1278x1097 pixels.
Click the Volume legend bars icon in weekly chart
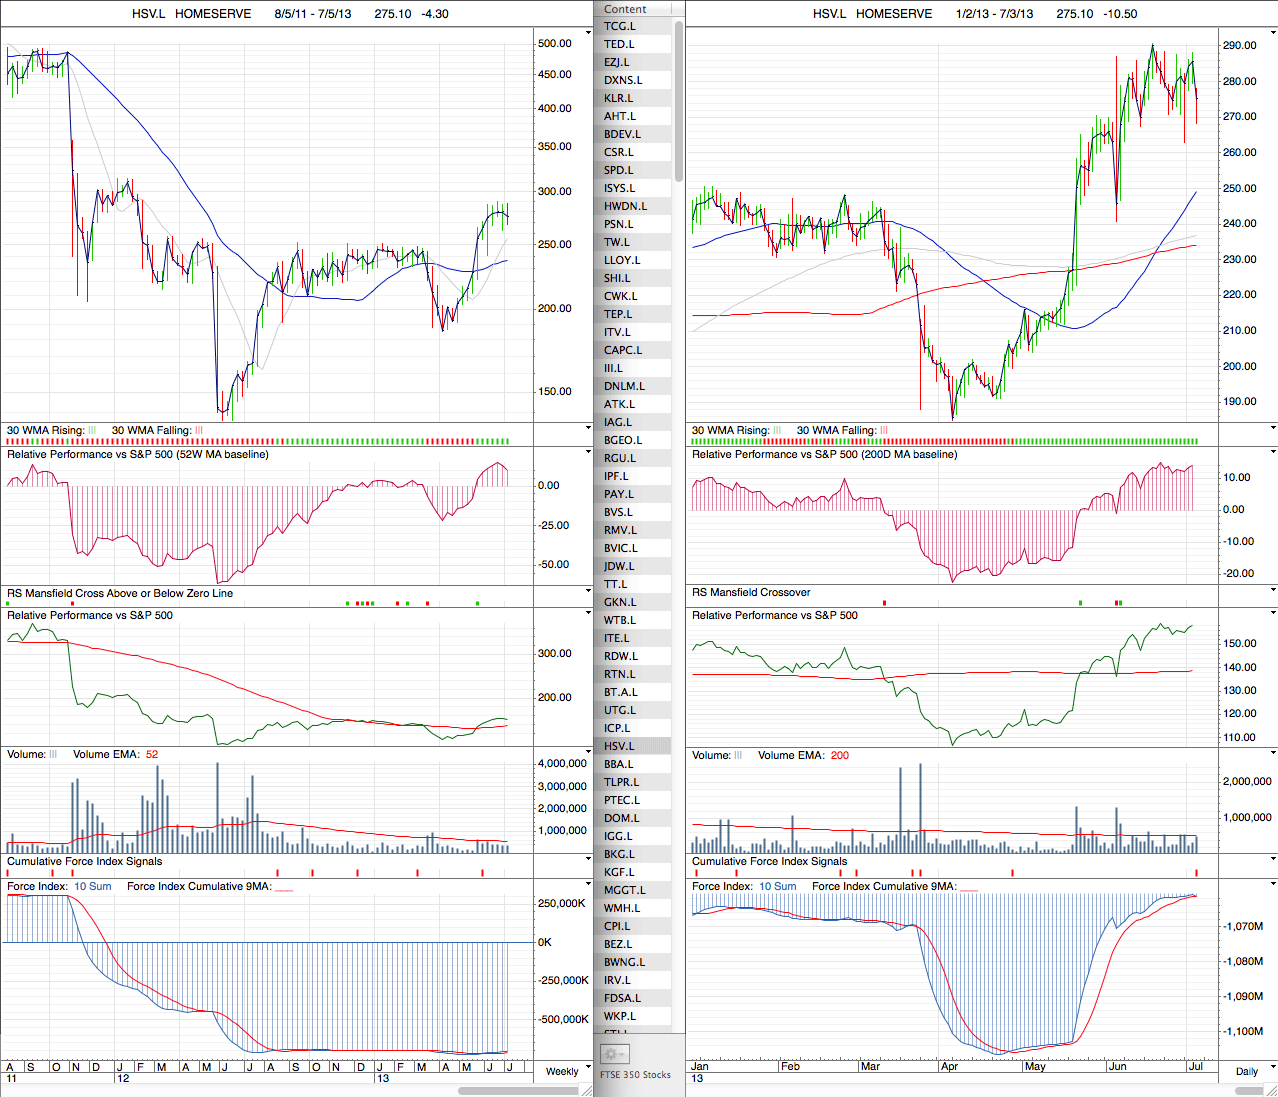53,755
